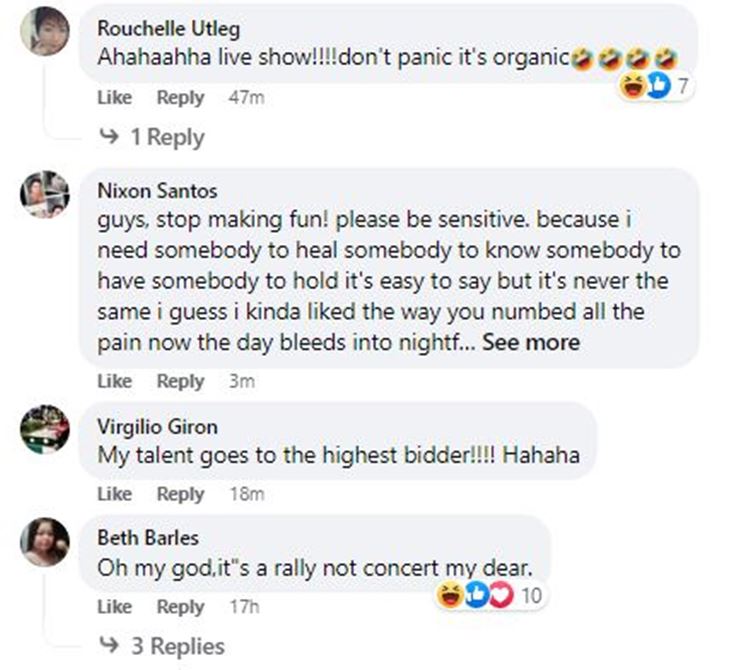Expand Nixon Santos's comment with See more
The image size is (750, 670).
click(530, 342)
